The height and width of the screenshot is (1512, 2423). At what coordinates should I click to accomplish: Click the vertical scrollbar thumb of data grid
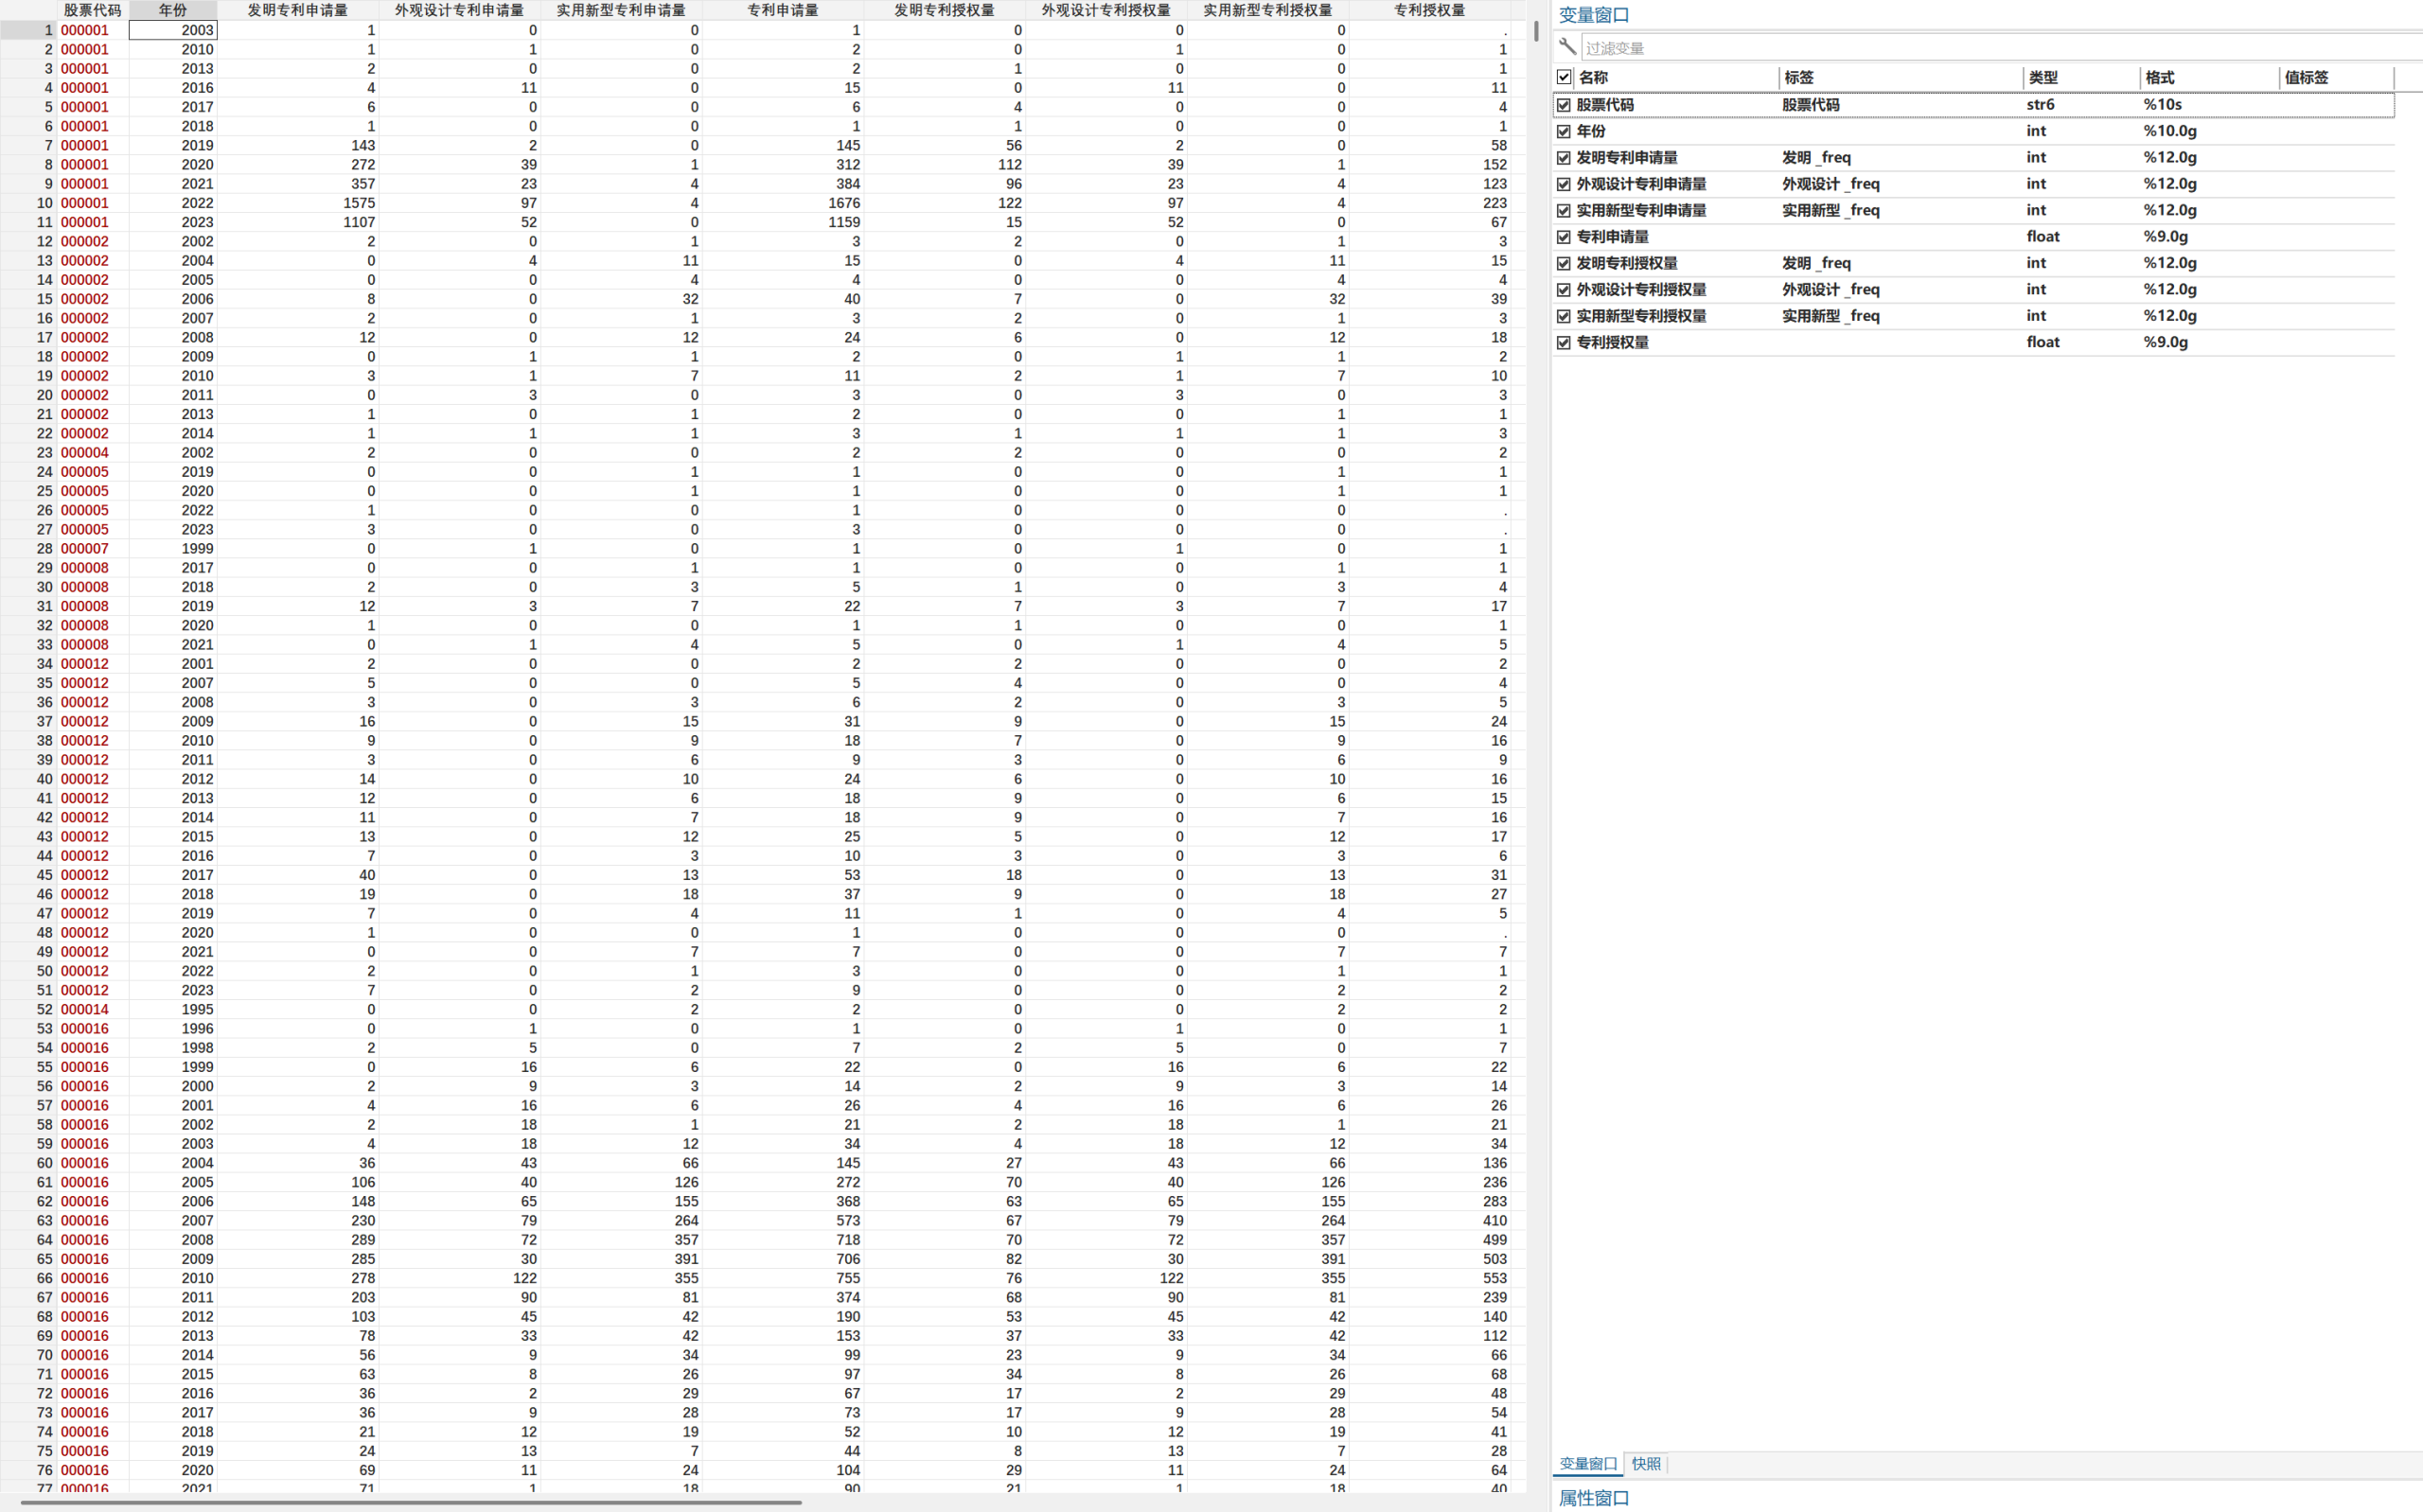1536,31
